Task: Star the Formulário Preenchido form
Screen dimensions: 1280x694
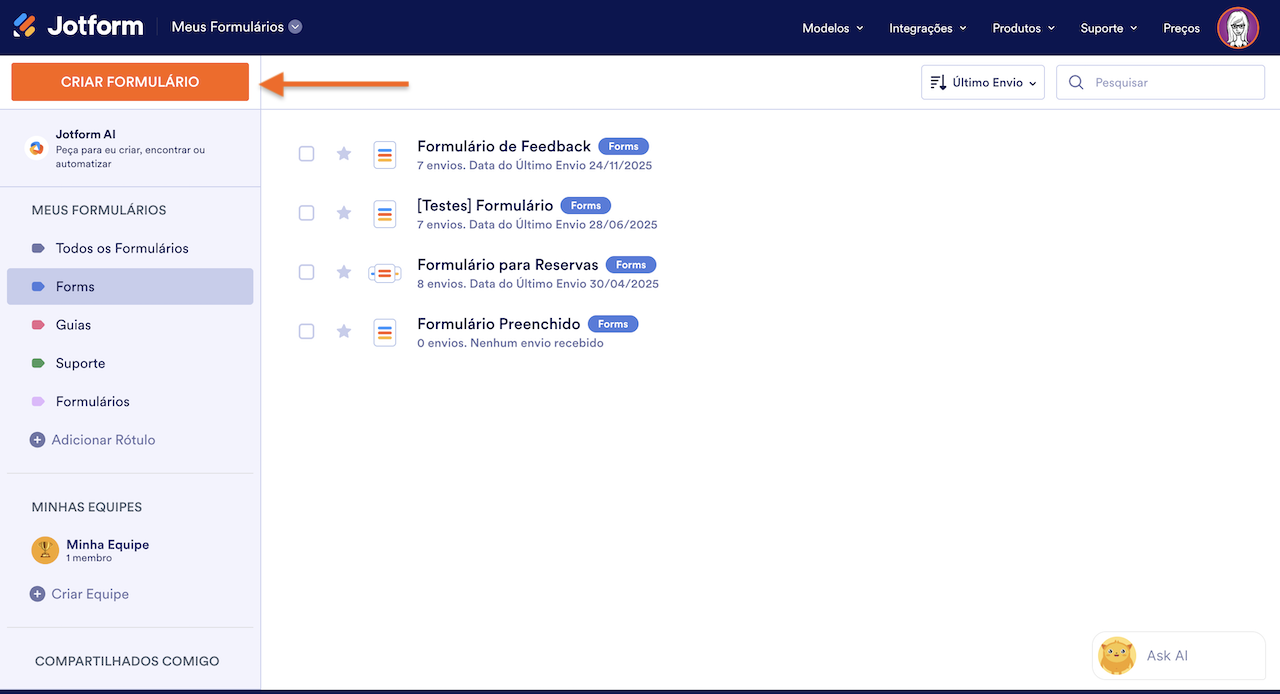Action: tap(343, 331)
